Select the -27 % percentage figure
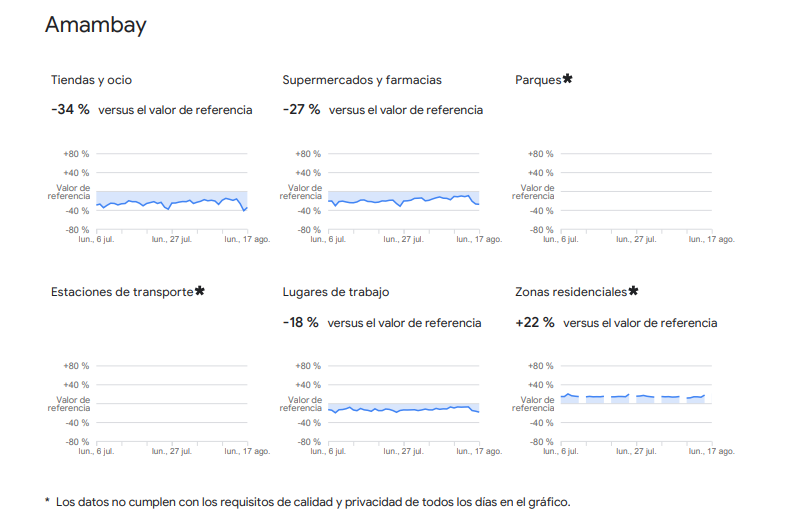The height and width of the screenshot is (517, 785). (x=302, y=109)
